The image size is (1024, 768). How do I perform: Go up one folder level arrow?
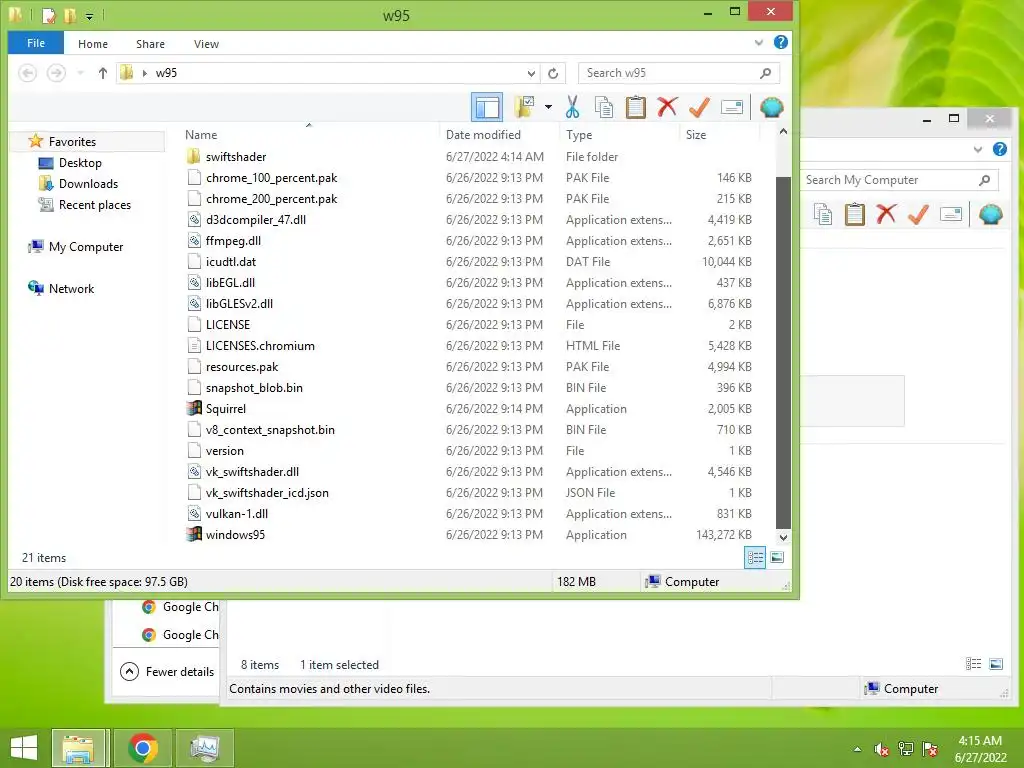pyautogui.click(x=103, y=73)
